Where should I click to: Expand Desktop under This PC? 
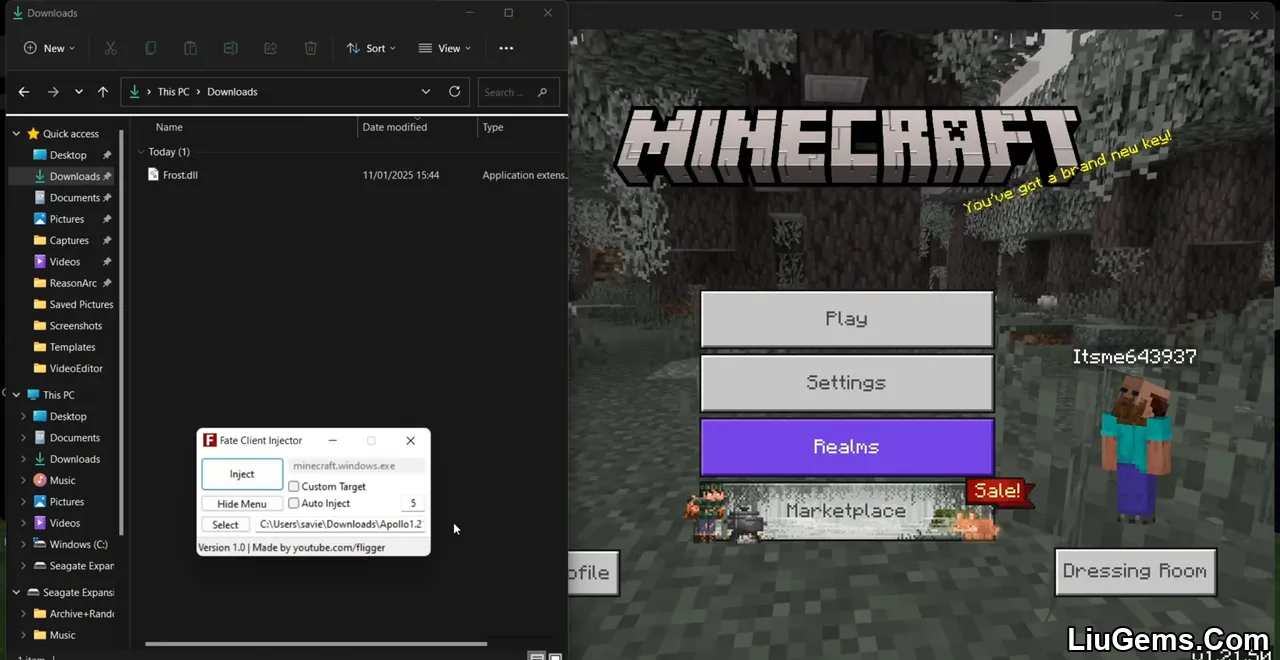[24, 416]
